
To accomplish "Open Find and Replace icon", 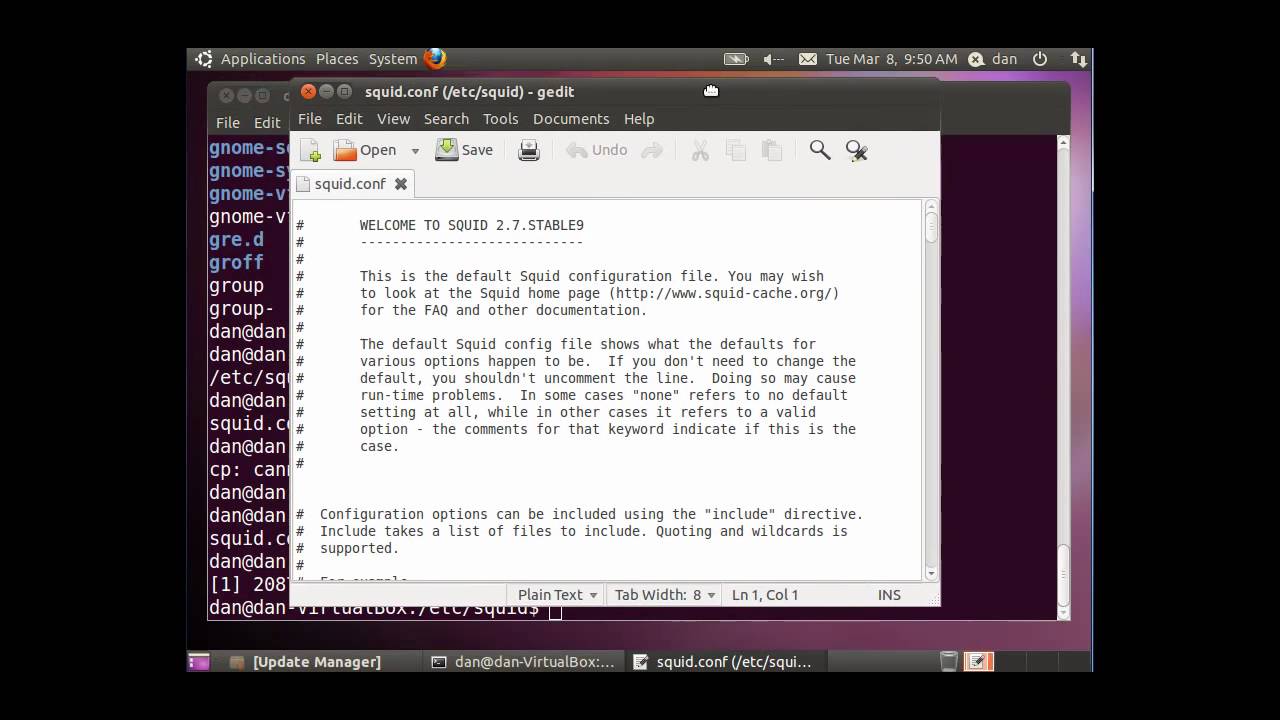I will (x=856, y=150).
